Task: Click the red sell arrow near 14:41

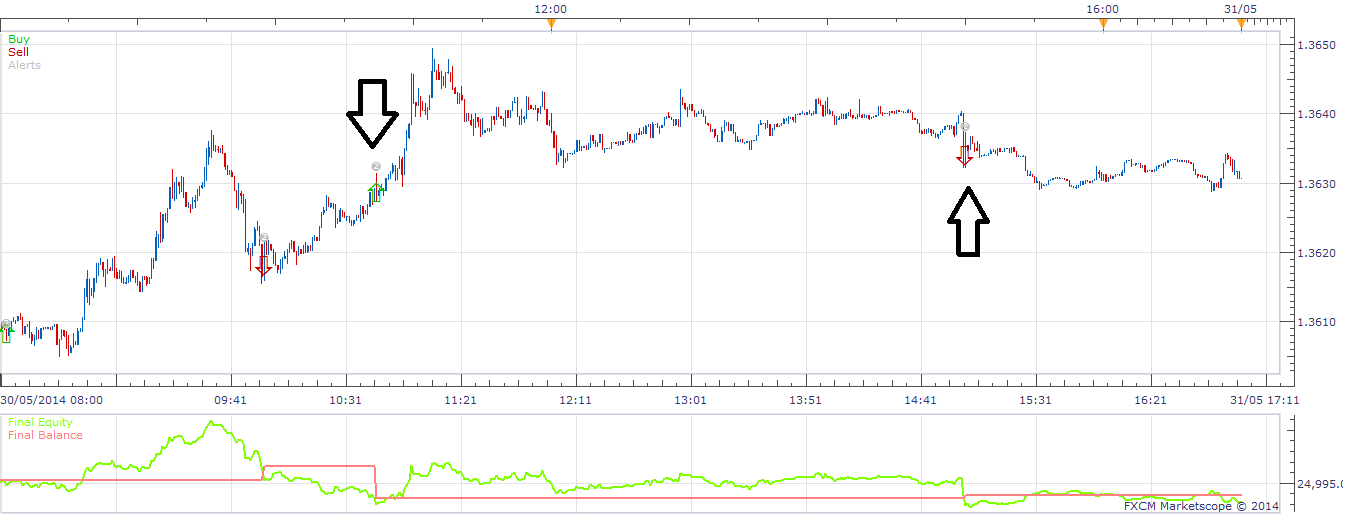Action: pyautogui.click(x=965, y=154)
